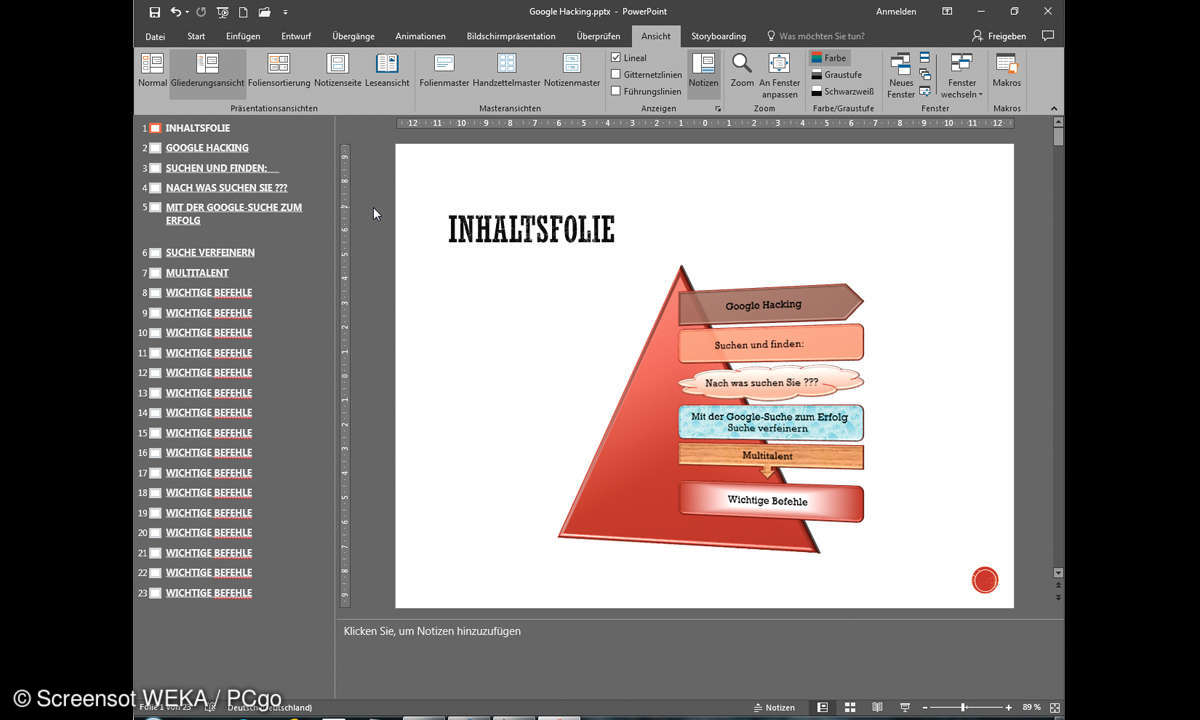Click Wichtige Befehle shape on slide
Image resolution: width=1200 pixels, height=720 pixels.
[x=770, y=501]
